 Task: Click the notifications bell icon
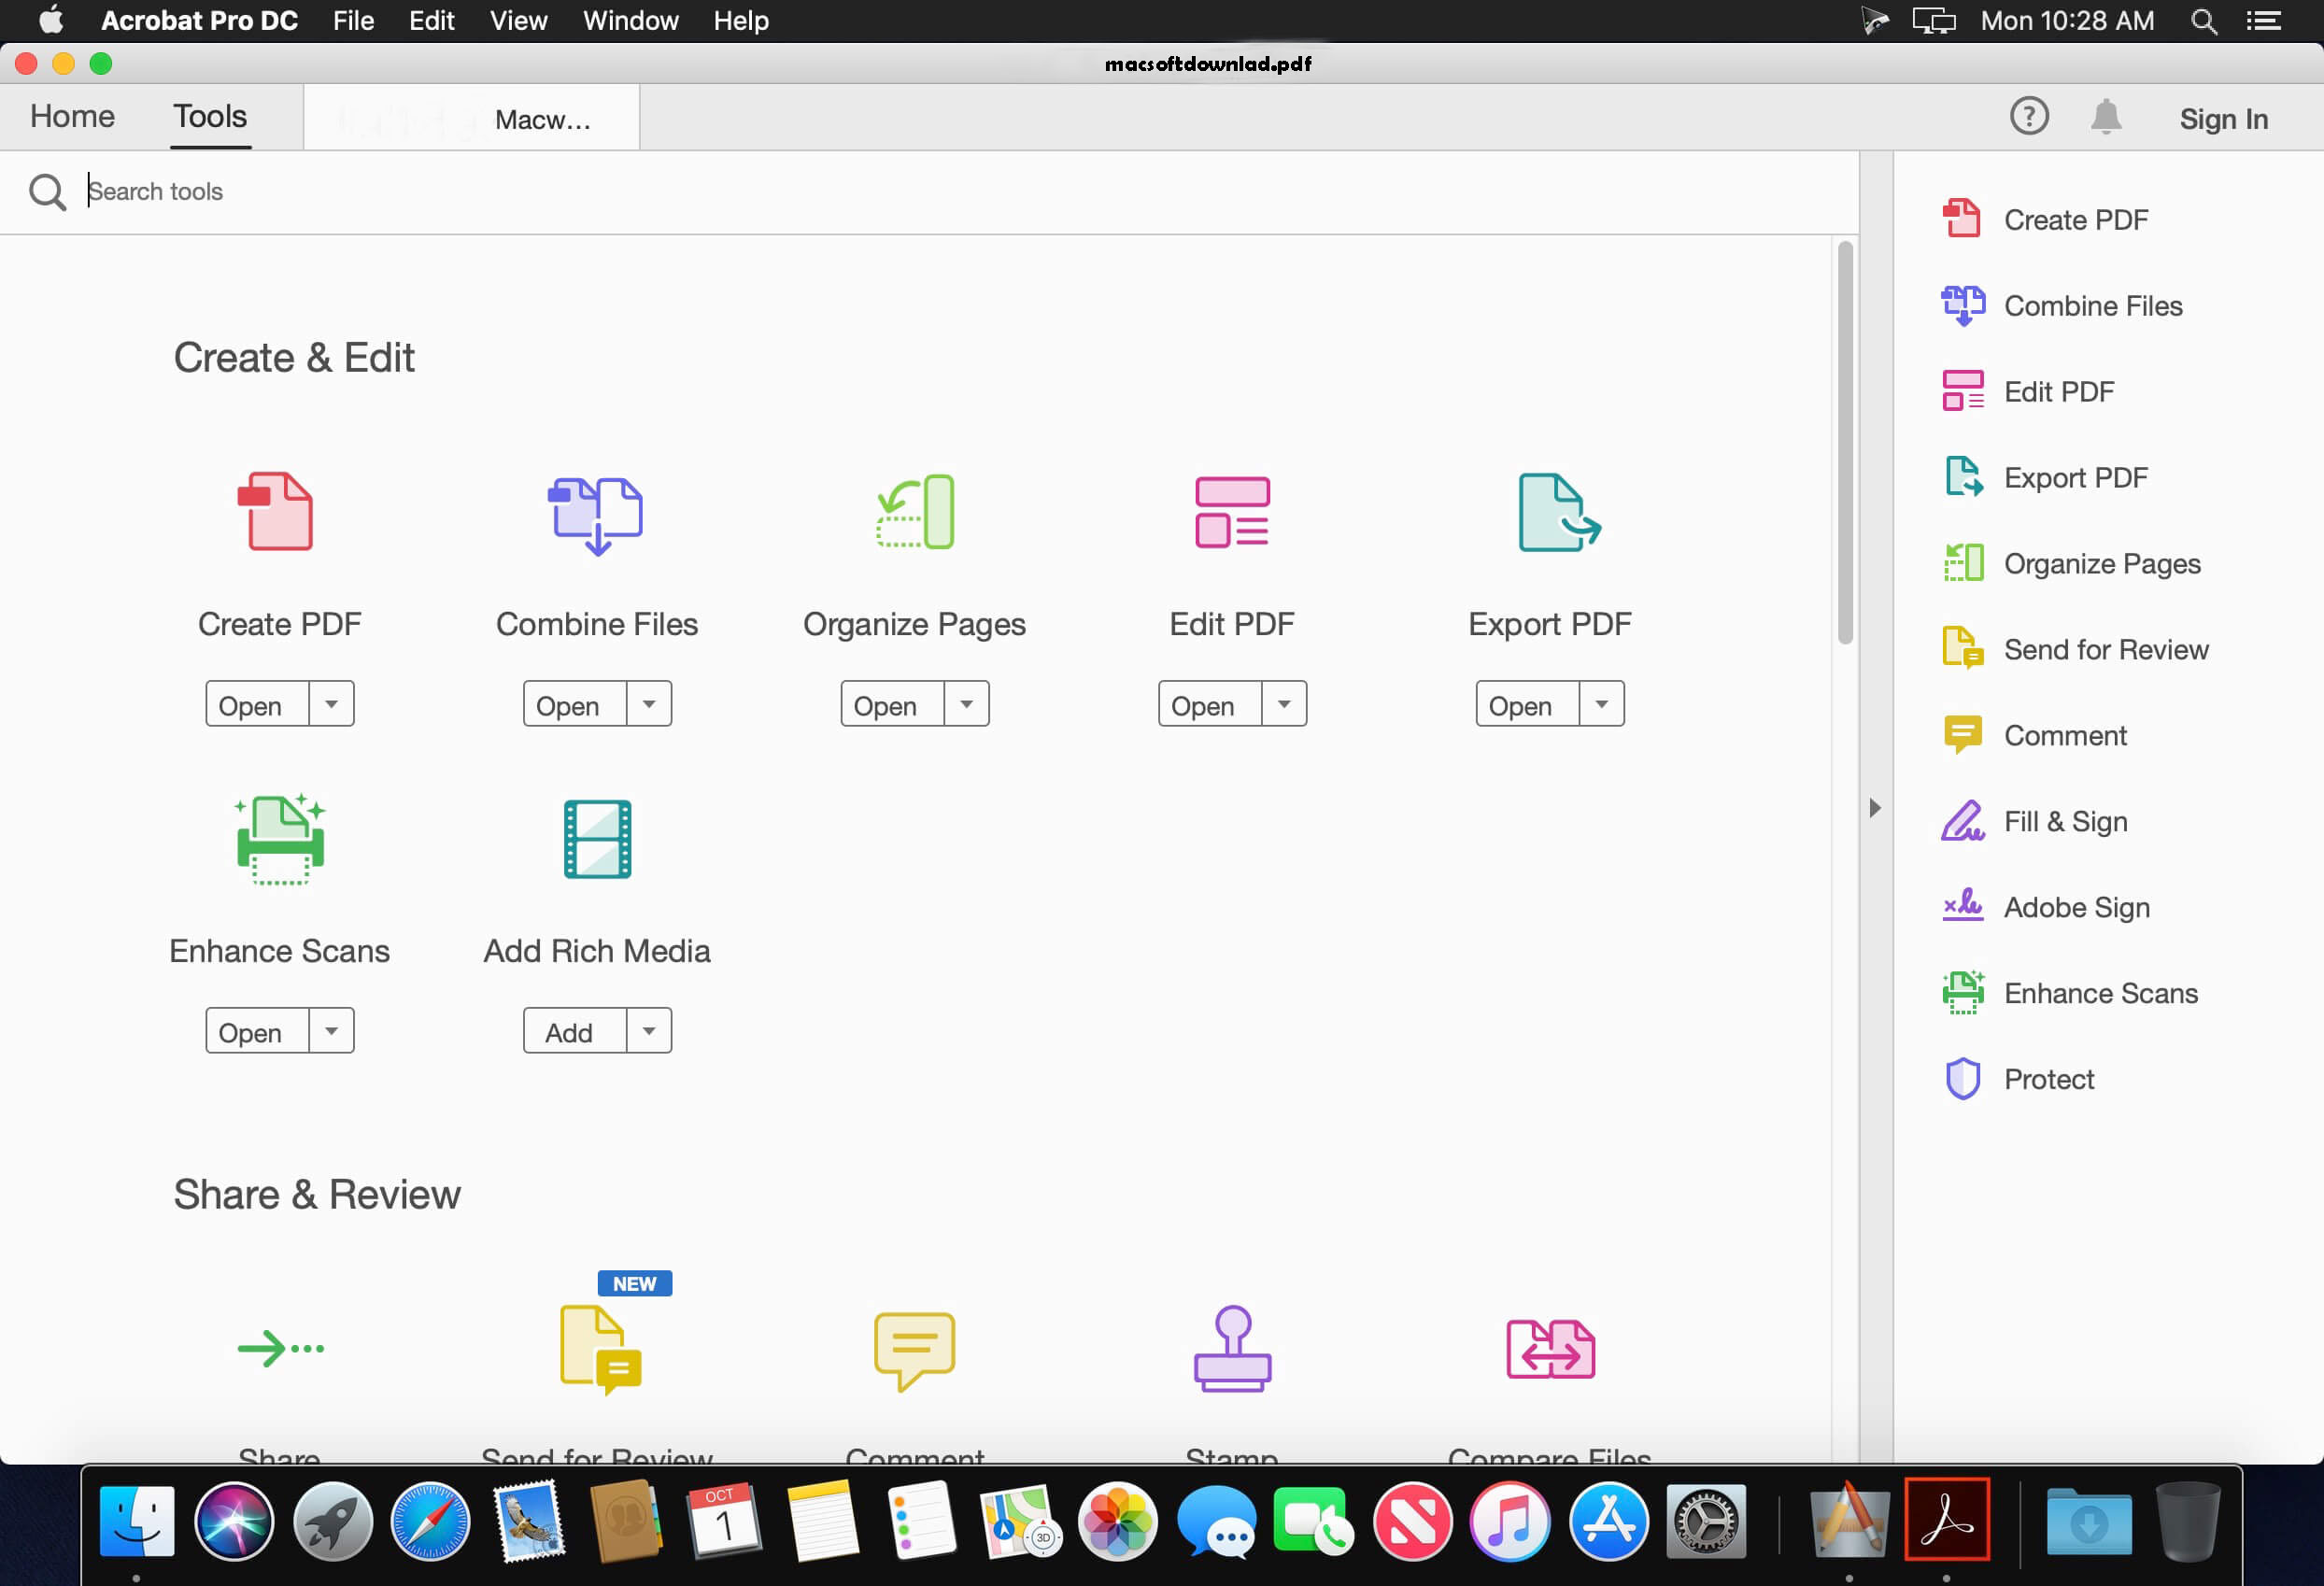click(2106, 117)
